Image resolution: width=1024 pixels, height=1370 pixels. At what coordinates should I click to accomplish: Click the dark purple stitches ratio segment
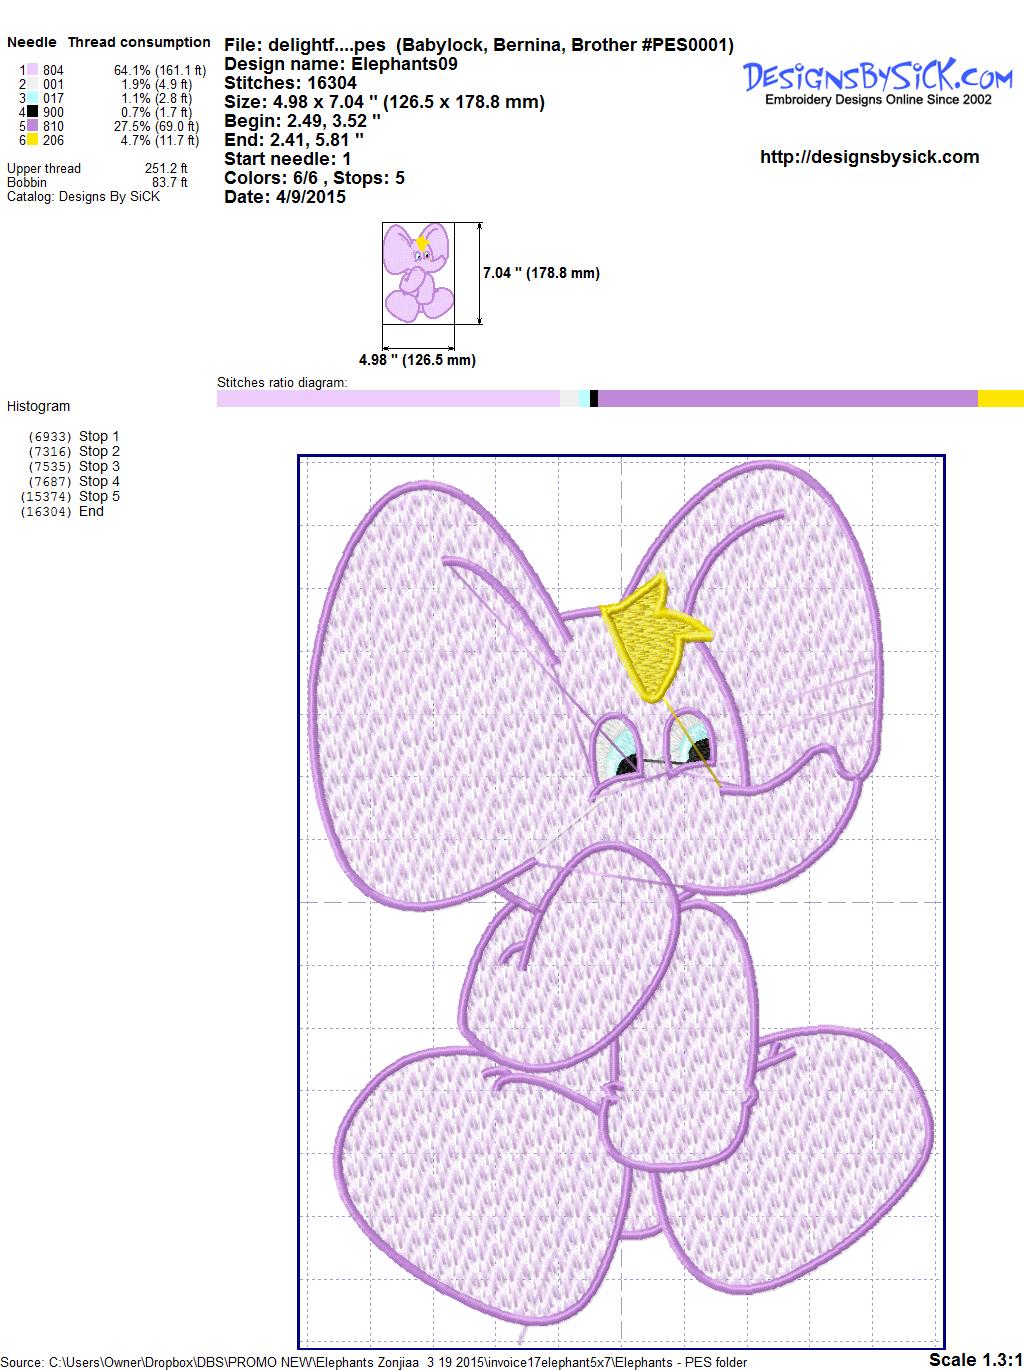787,399
